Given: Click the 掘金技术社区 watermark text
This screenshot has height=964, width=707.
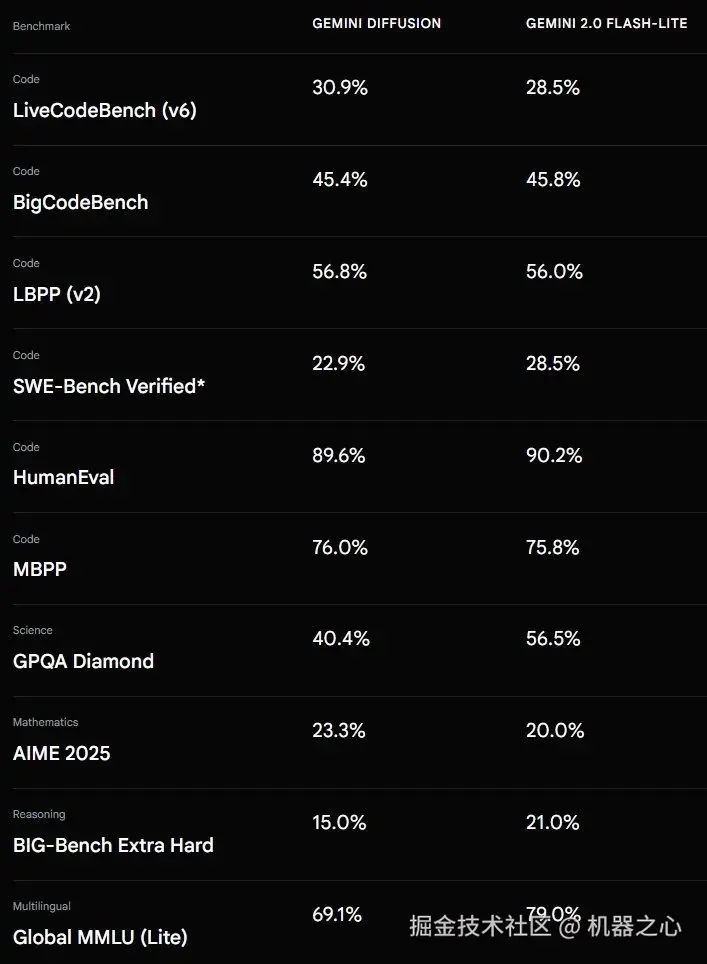Looking at the screenshot, I should pos(480,926).
